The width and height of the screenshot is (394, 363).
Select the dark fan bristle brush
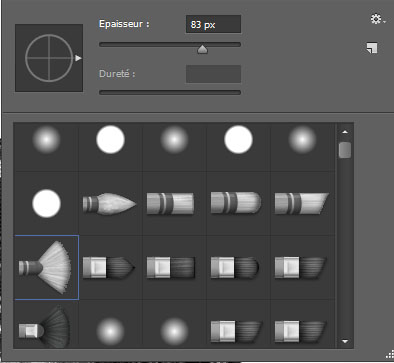[44, 328]
